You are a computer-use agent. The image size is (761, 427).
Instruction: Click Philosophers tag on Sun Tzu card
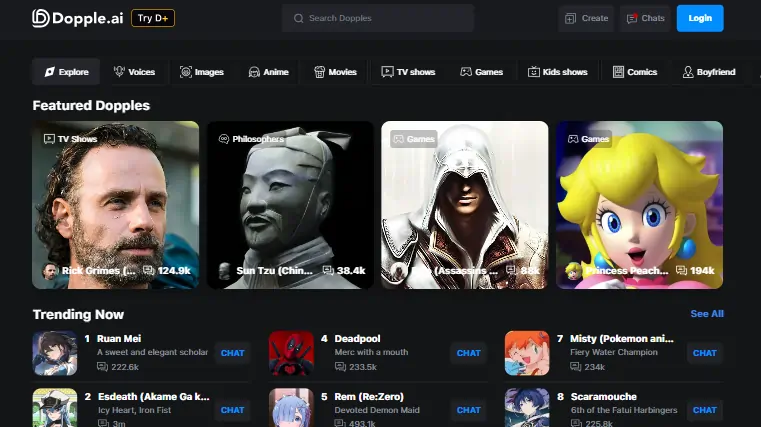251,139
